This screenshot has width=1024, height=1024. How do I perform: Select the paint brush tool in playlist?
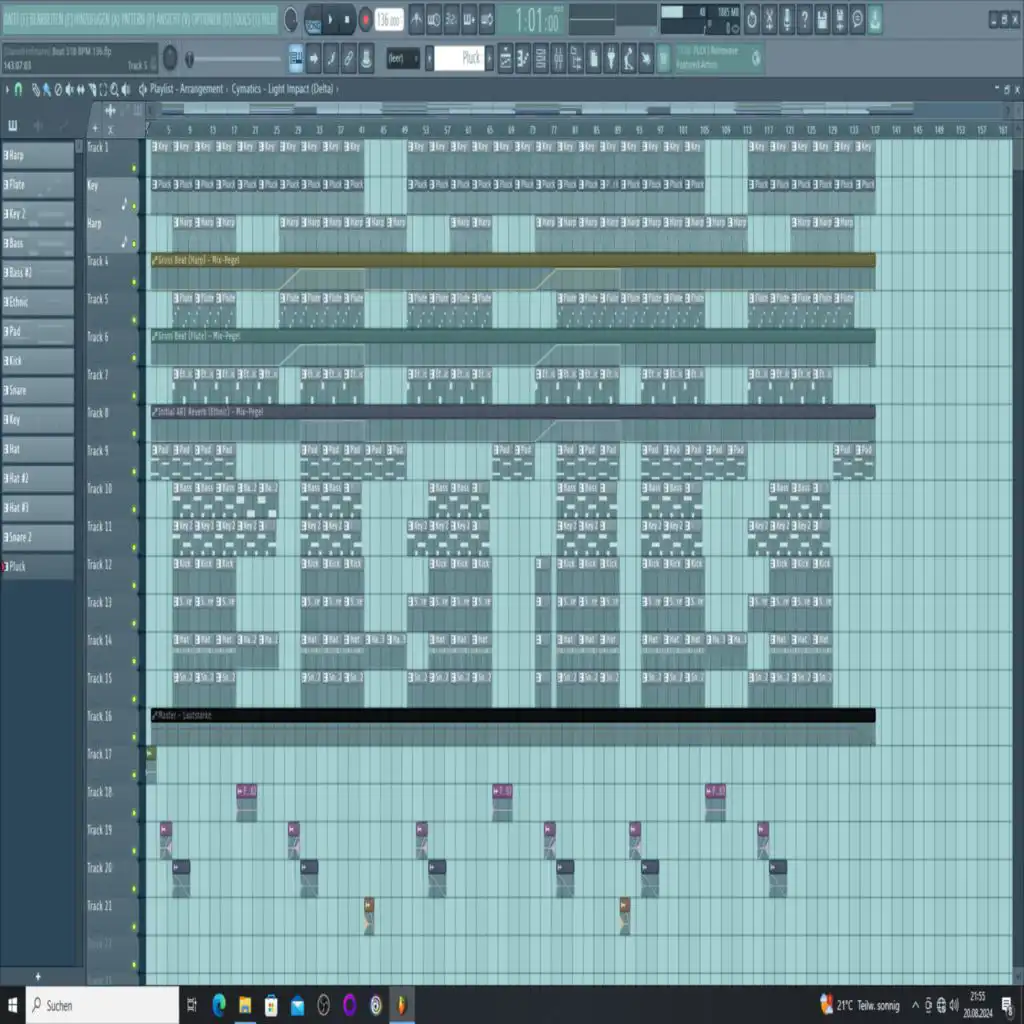click(46, 89)
